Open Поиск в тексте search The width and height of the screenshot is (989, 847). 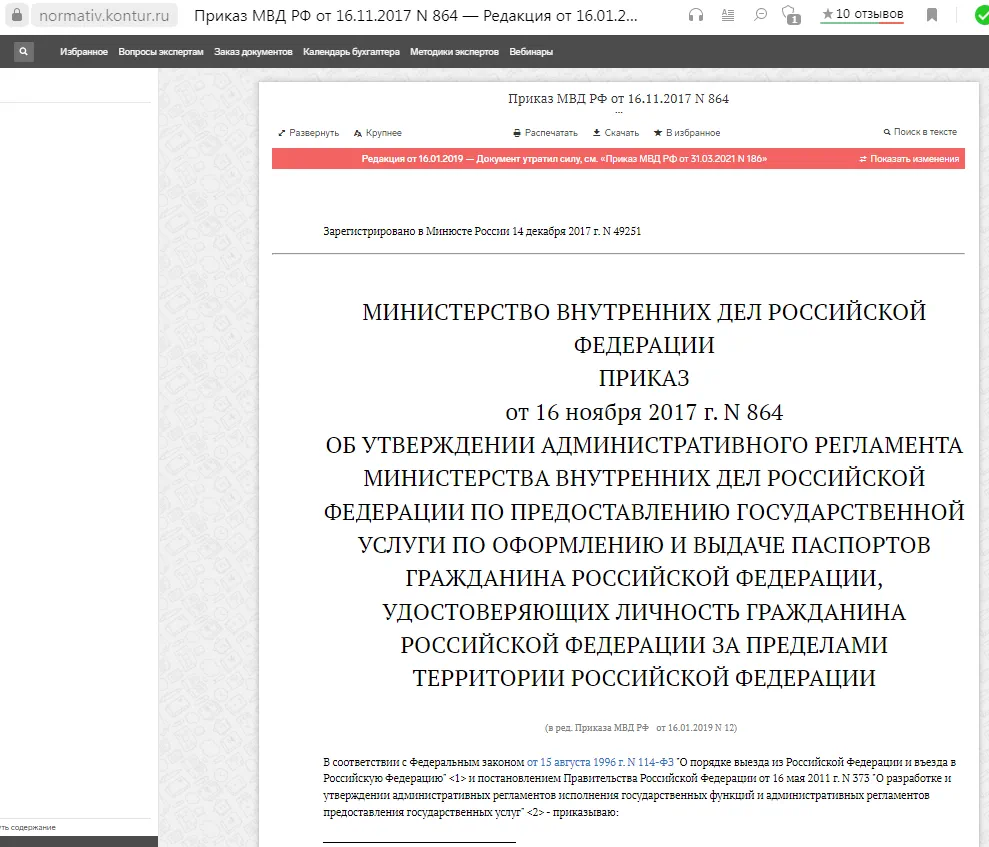coord(920,132)
